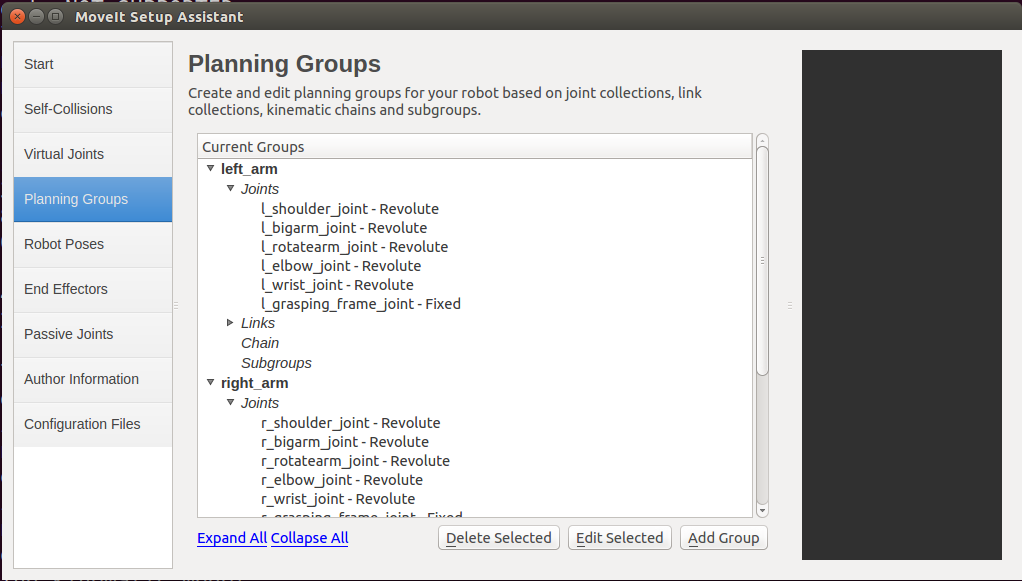1022x581 pixels.
Task: Click the splitter handle beside the dark preview
Action: [x=789, y=305]
